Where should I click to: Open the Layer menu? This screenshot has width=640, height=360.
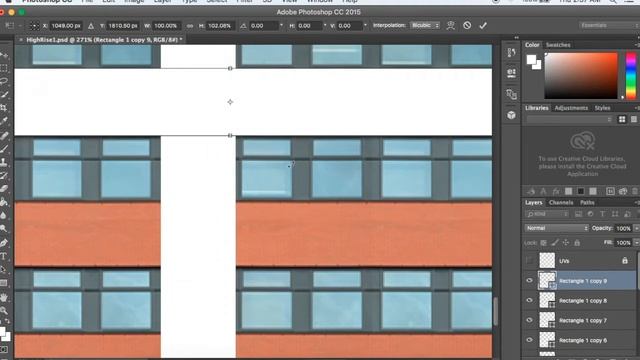[162, 1]
